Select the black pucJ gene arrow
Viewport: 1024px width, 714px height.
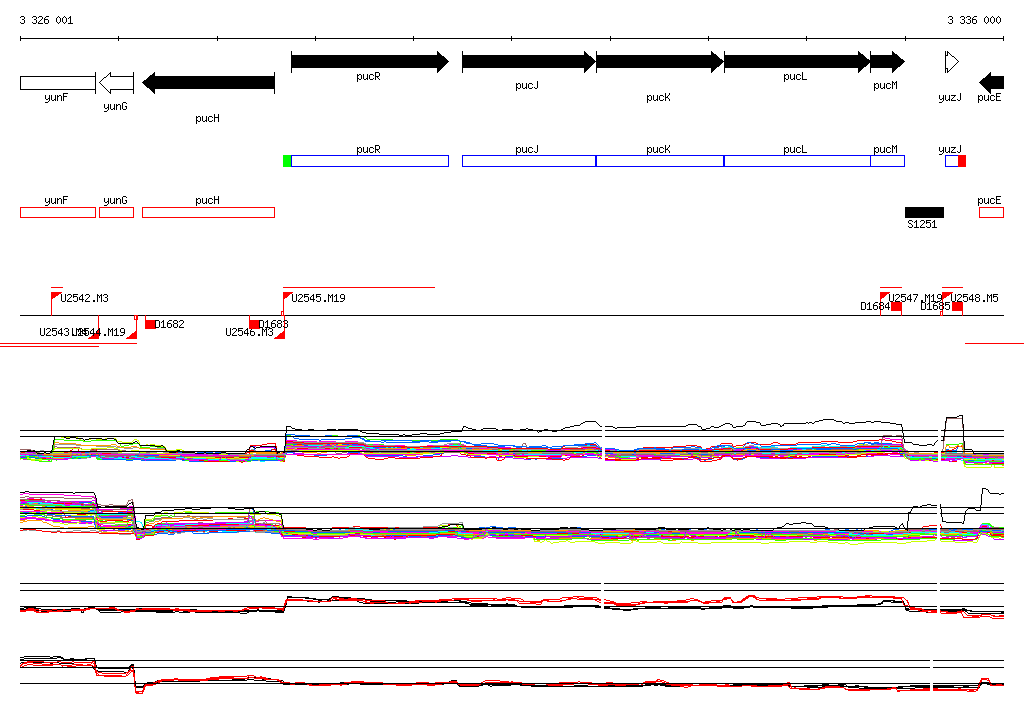click(x=528, y=62)
